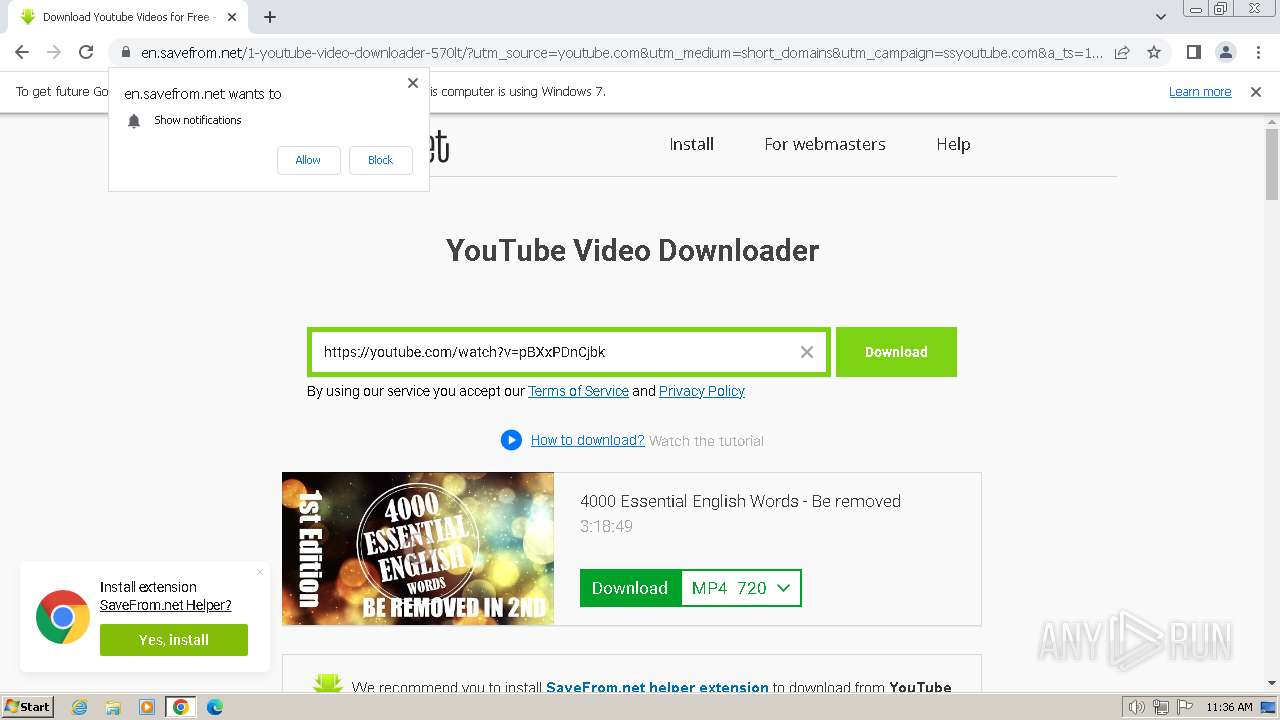Screen dimensions: 1280x720
Task: Open Microsoft Edge from the taskbar
Action: click(x=215, y=707)
